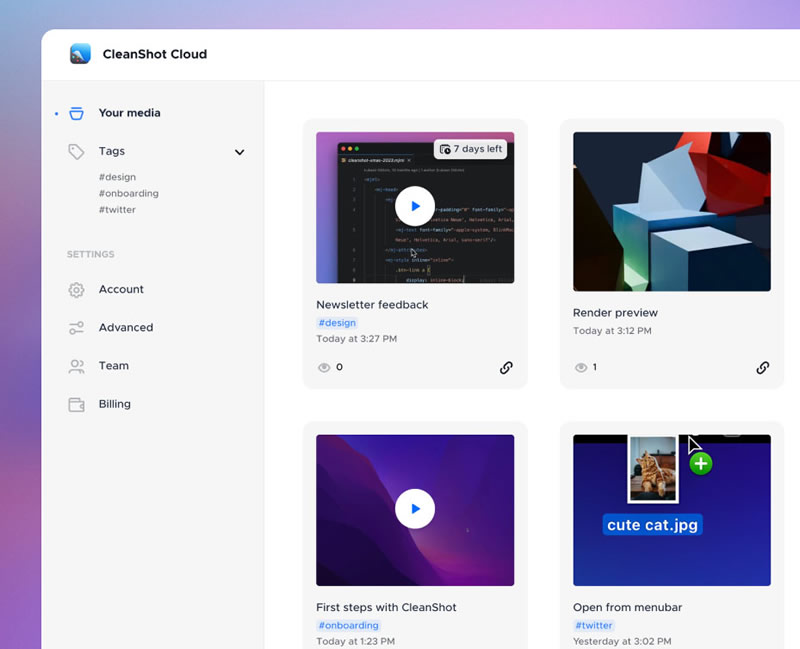Image resolution: width=800 pixels, height=649 pixels.
Task: Open the Render preview thumbnail
Action: pos(671,211)
